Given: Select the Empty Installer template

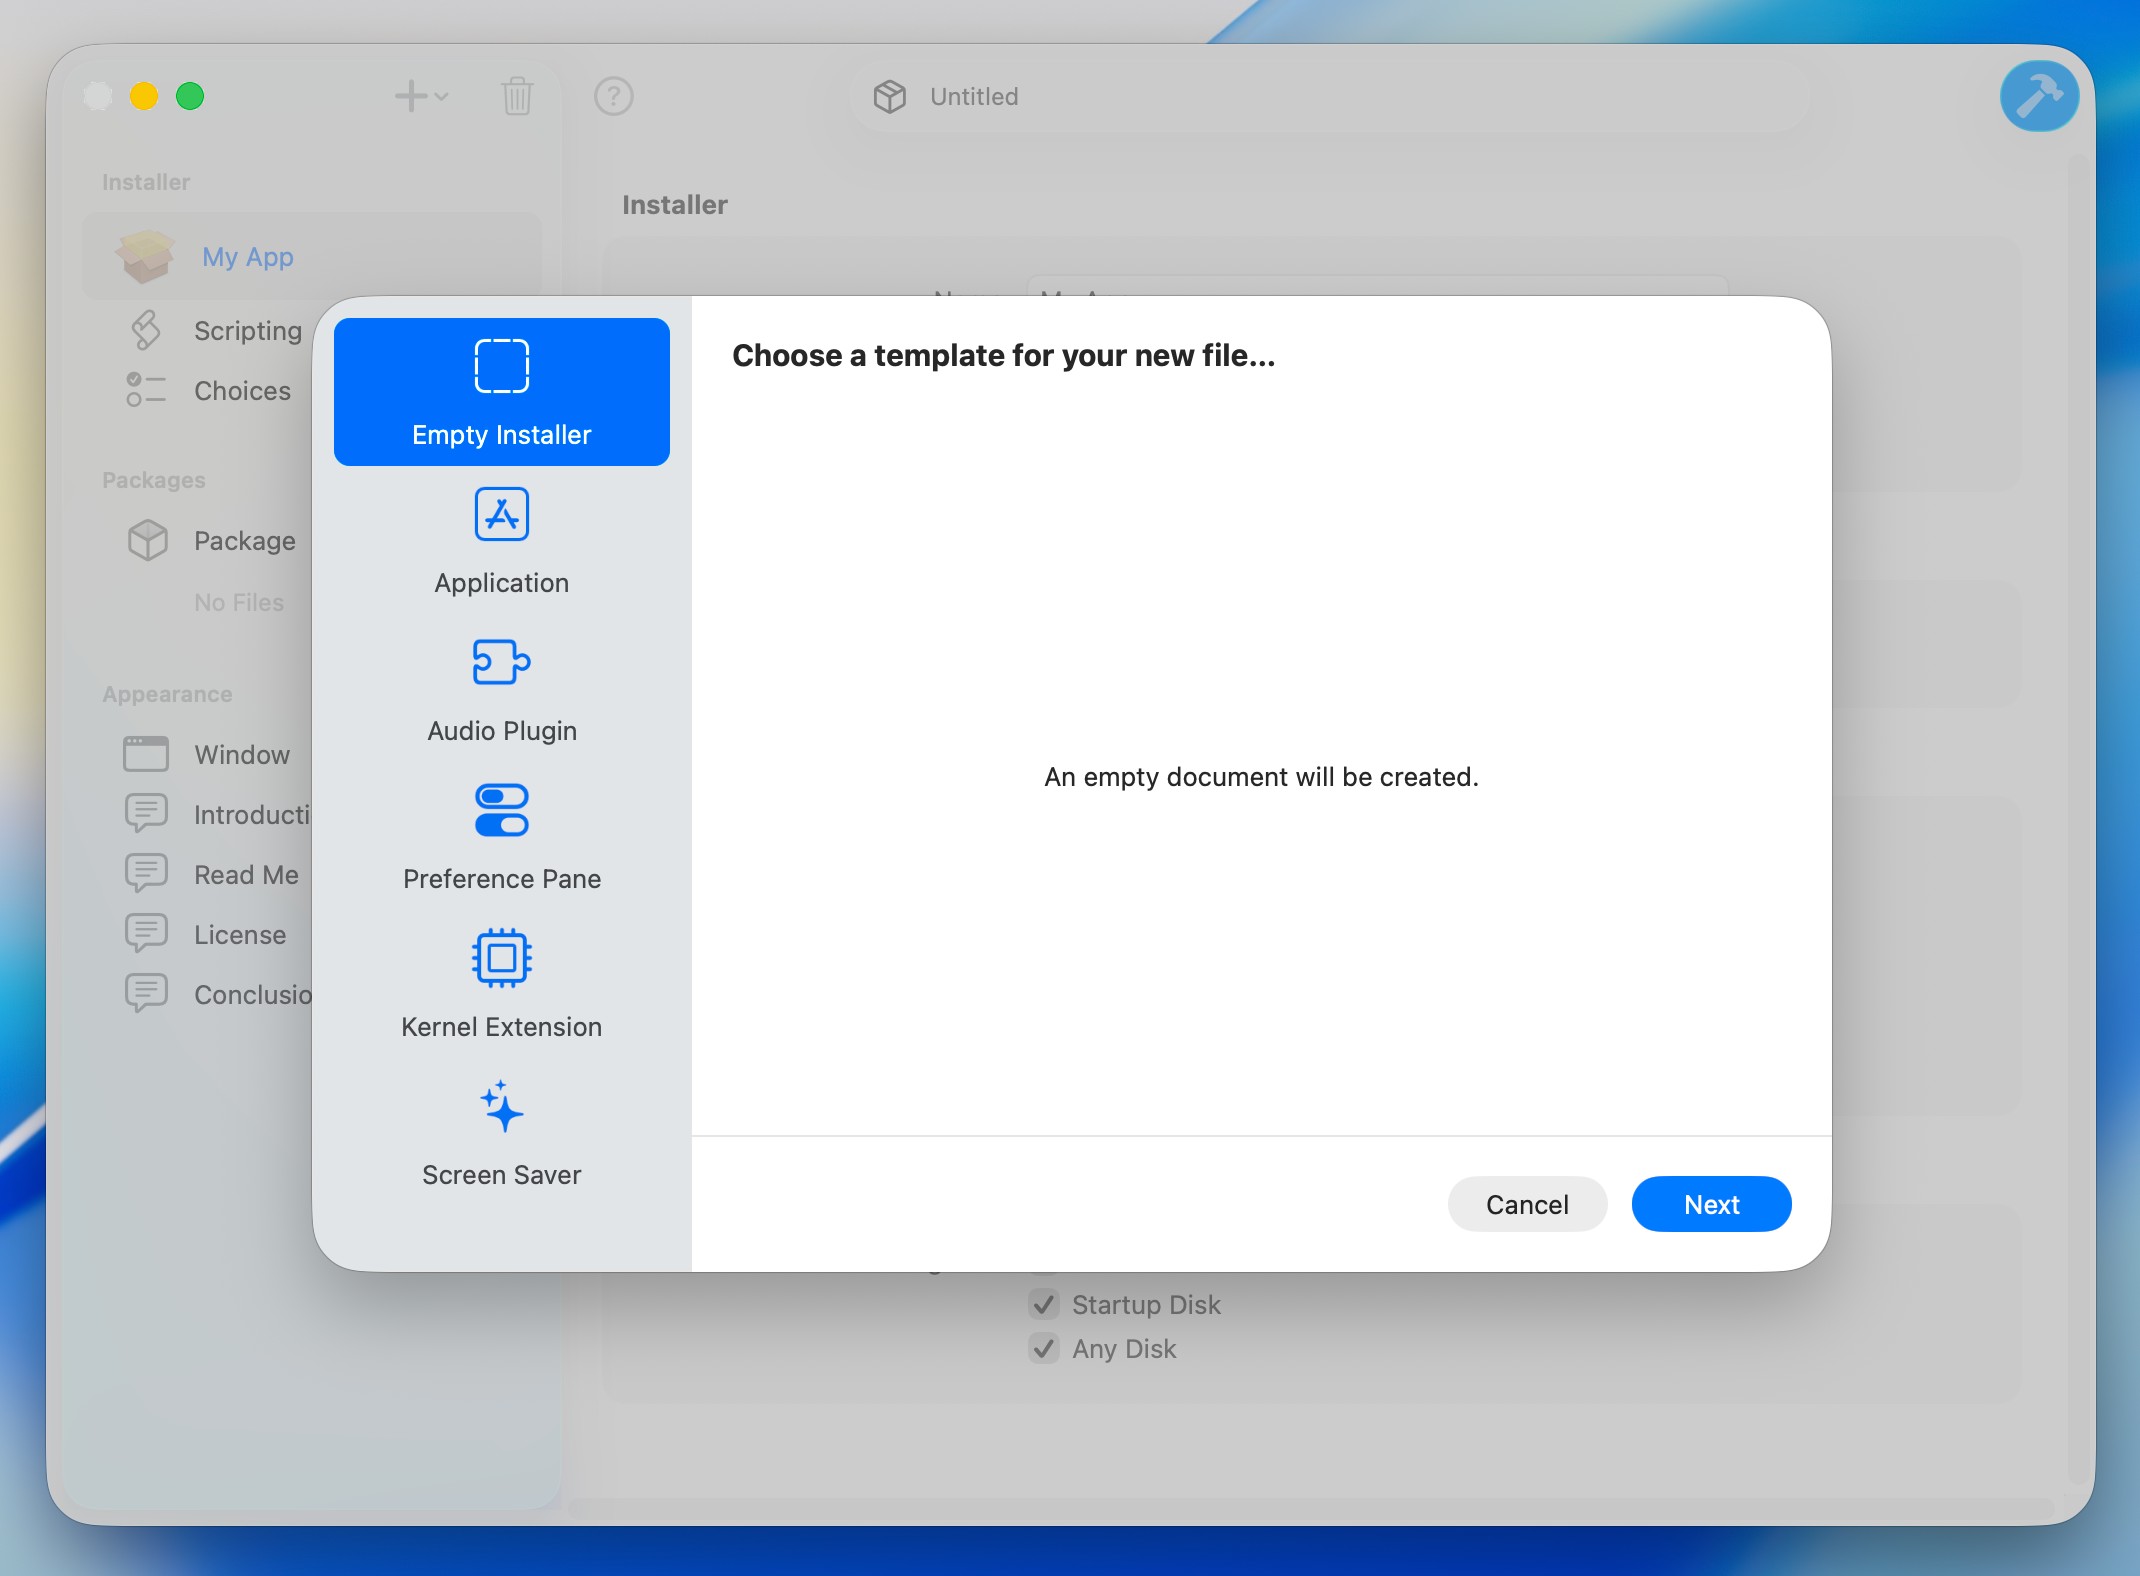Looking at the screenshot, I should 501,392.
